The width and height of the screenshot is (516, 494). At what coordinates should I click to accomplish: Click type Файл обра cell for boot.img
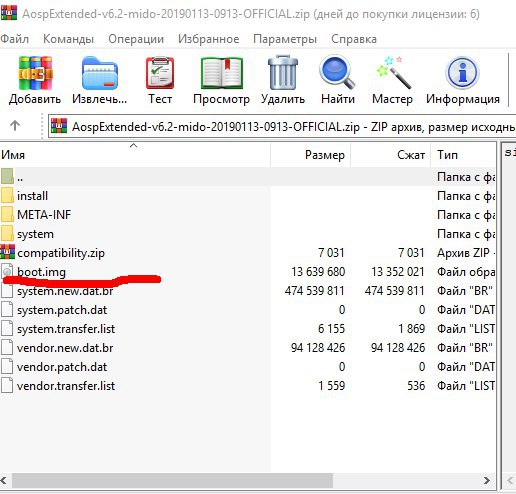(x=466, y=272)
